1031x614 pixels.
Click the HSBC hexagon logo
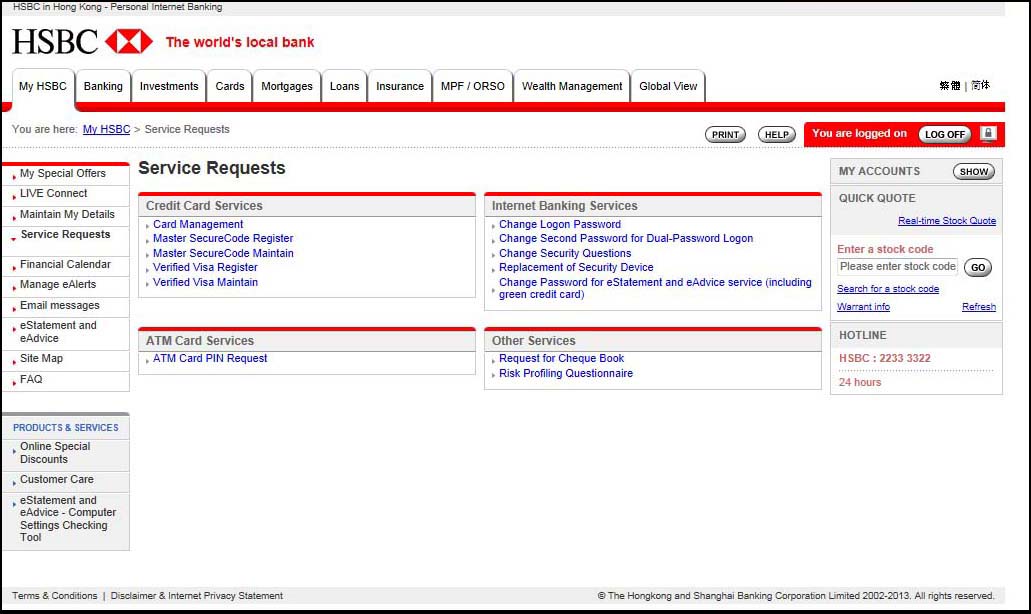[x=129, y=41]
